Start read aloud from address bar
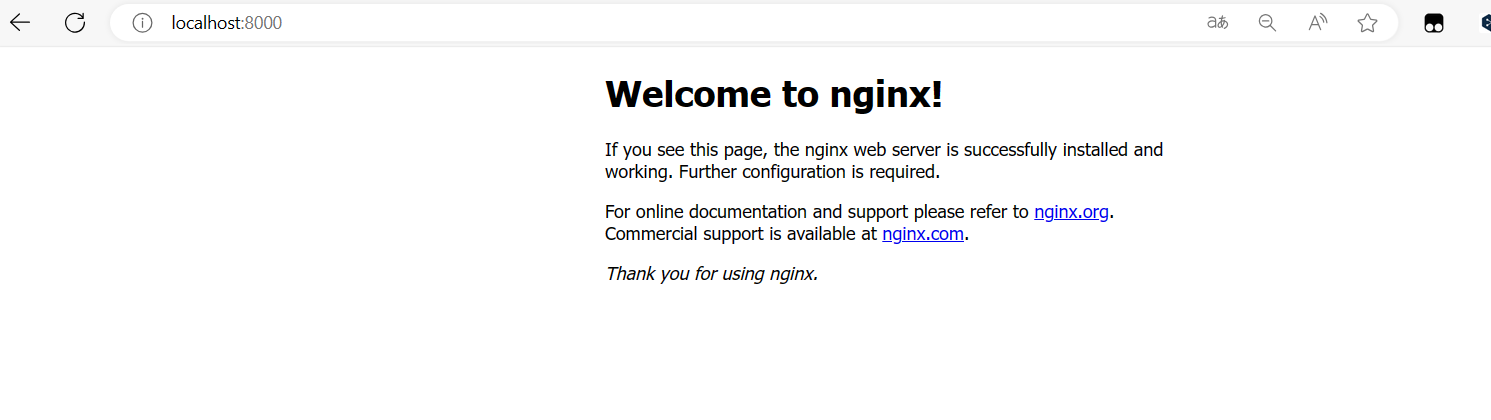The image size is (1491, 420). 1318,22
